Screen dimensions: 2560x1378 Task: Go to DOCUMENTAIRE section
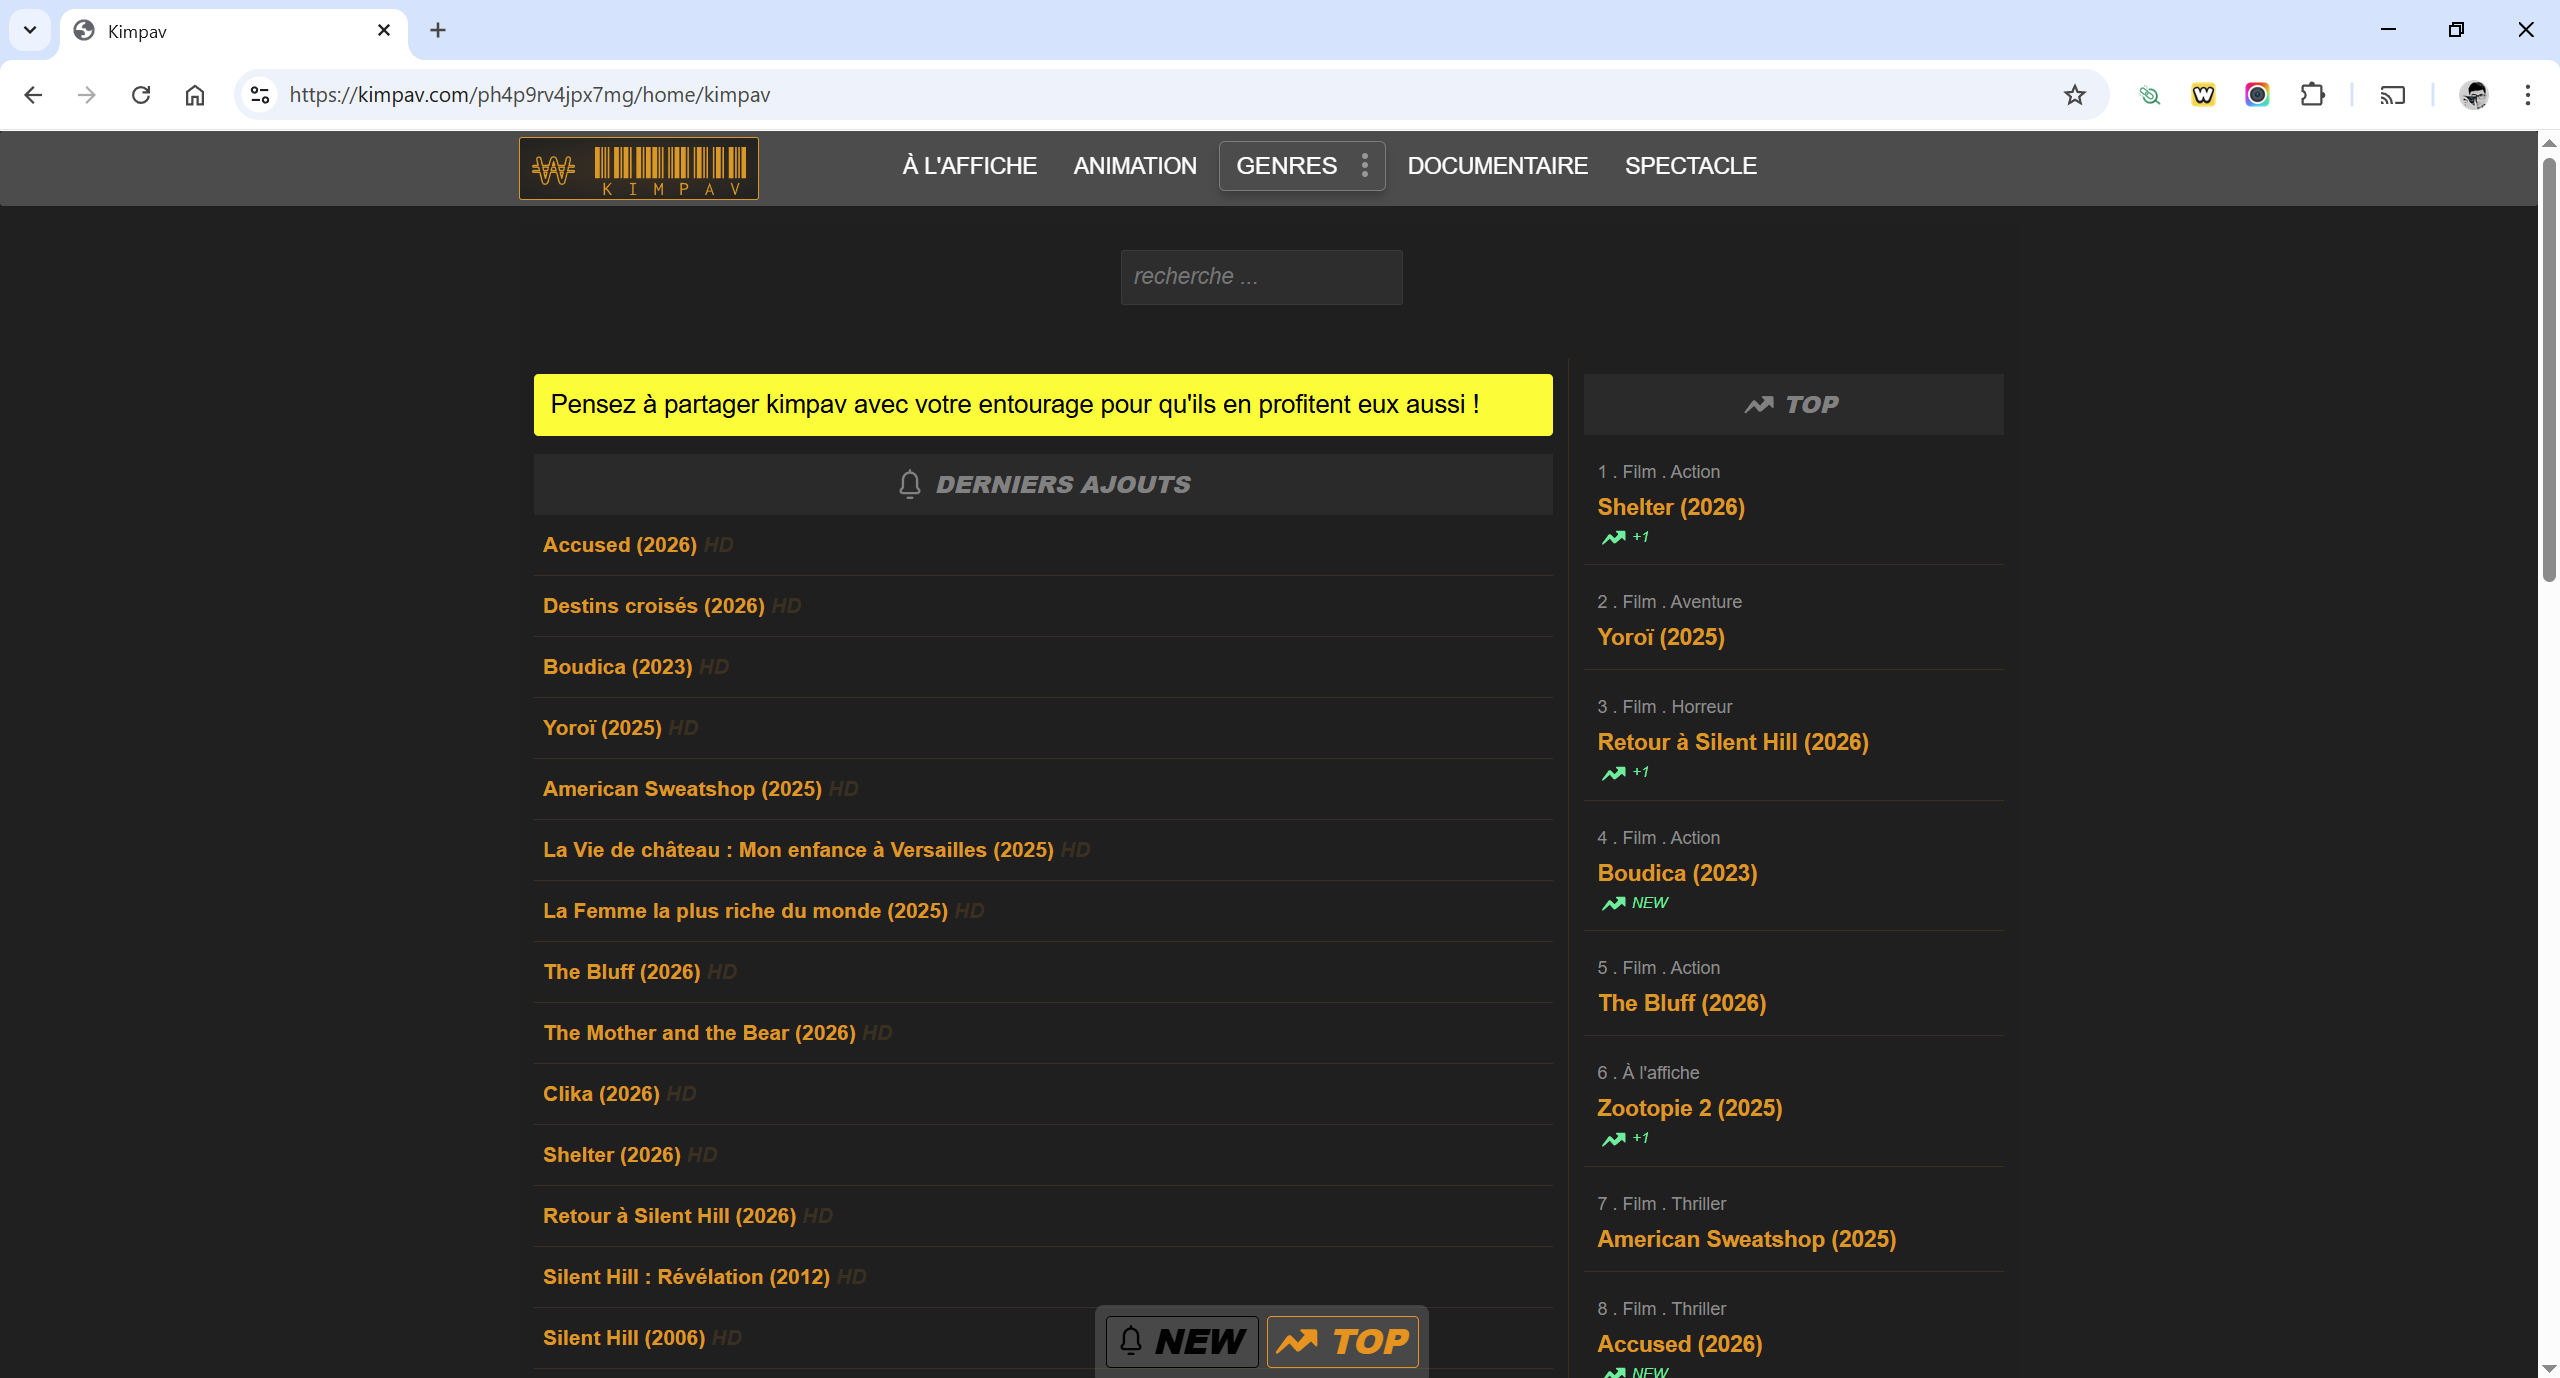pos(1497,166)
